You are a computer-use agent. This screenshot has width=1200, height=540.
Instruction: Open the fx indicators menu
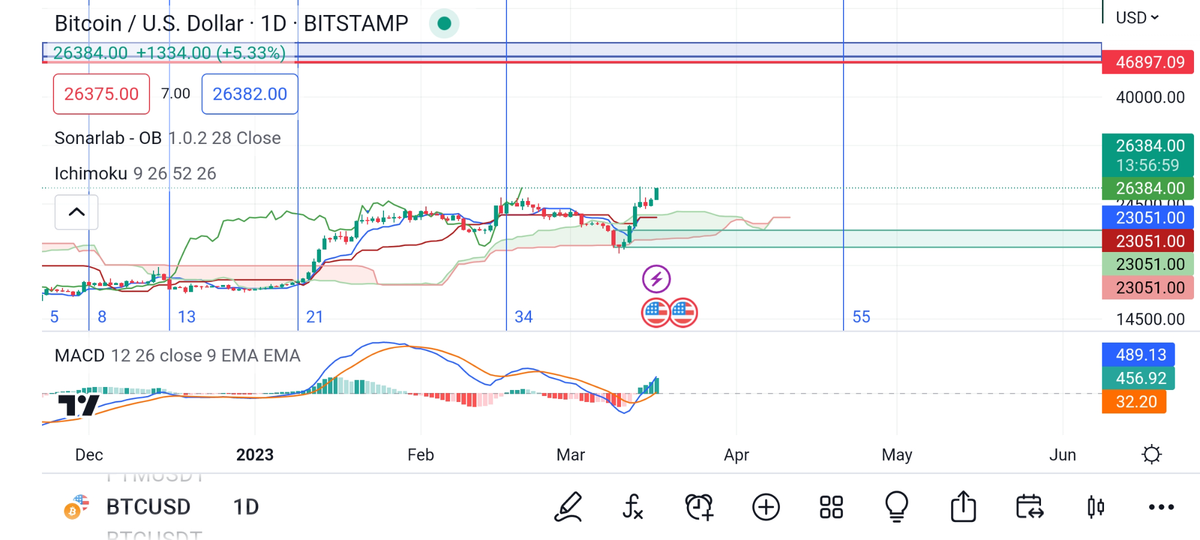[x=632, y=507]
